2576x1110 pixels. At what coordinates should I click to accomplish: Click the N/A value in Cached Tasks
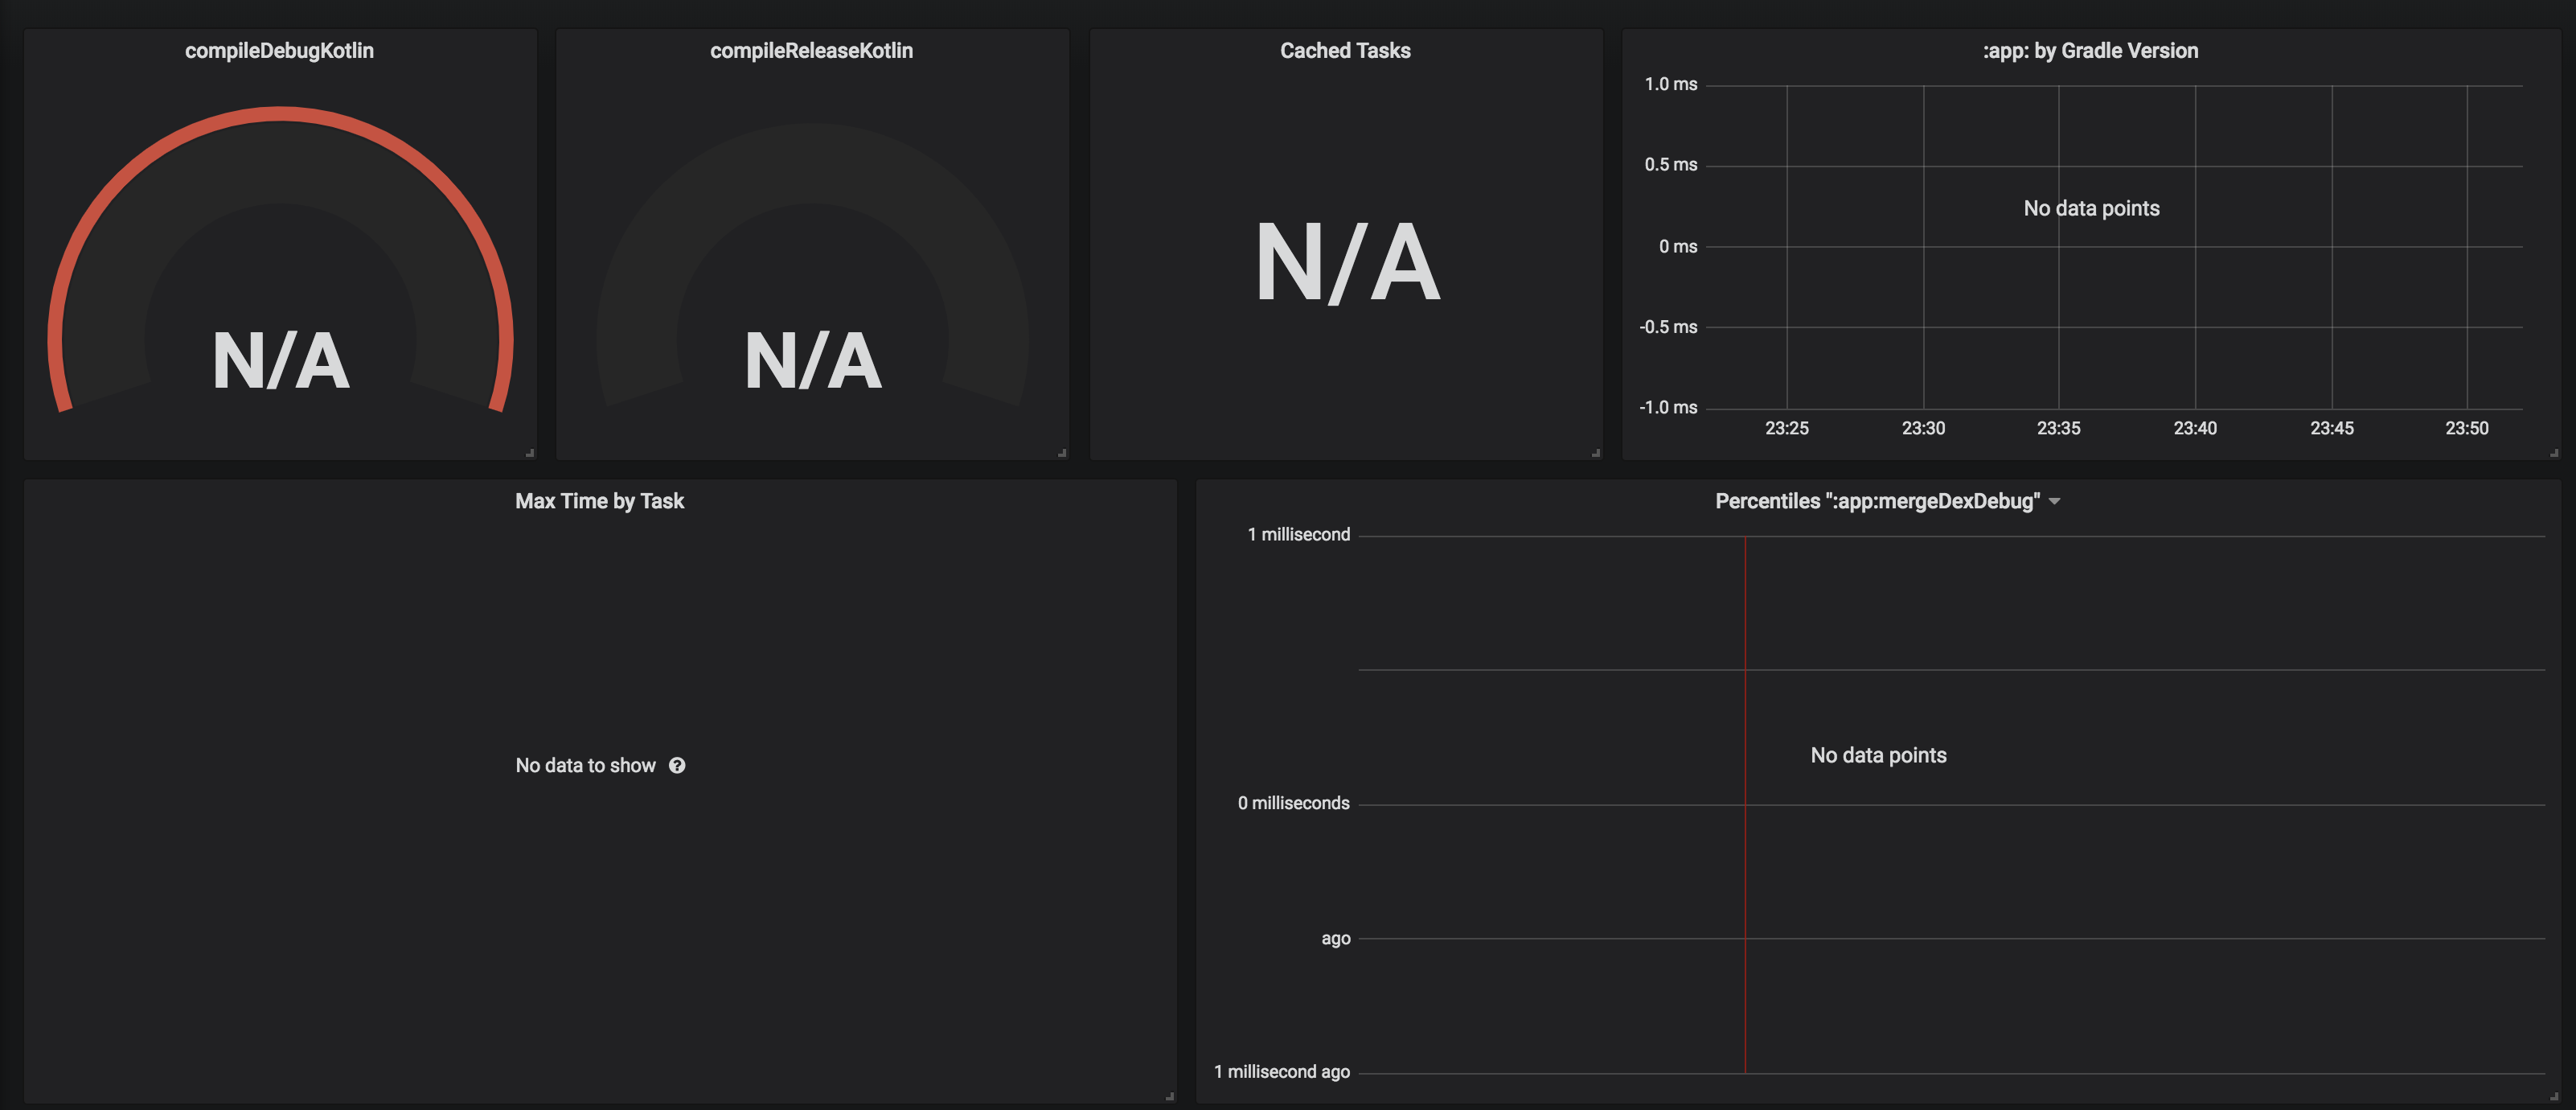1347,262
